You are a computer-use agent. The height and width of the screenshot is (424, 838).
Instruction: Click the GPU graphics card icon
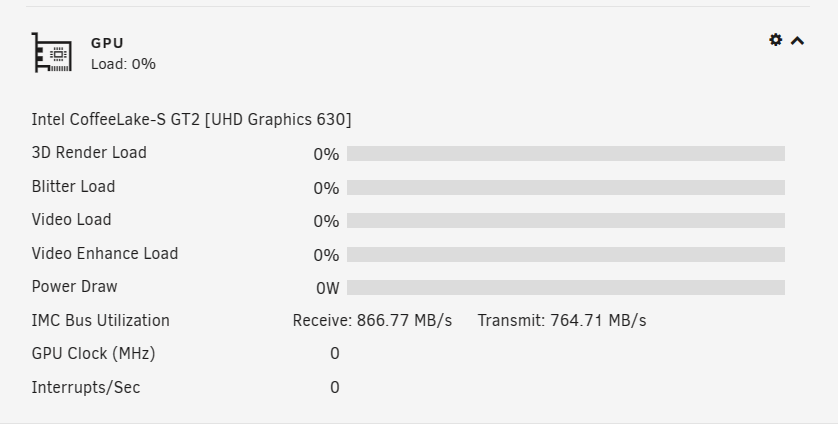click(x=51, y=52)
